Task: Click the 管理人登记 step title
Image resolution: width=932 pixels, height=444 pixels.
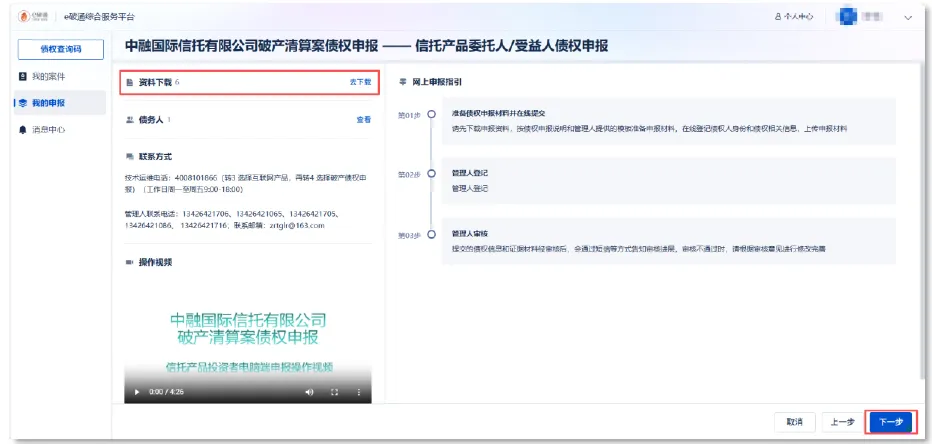Action: 470,173
